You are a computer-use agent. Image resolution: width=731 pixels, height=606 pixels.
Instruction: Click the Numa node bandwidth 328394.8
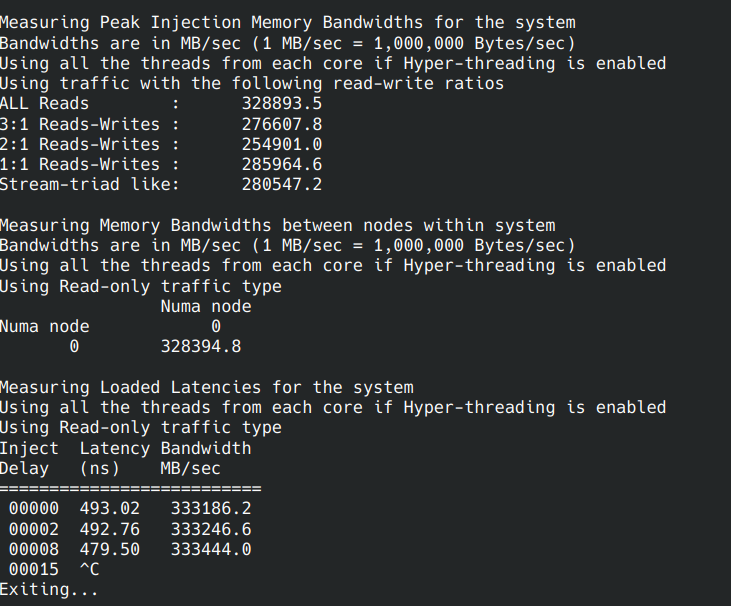pos(201,346)
